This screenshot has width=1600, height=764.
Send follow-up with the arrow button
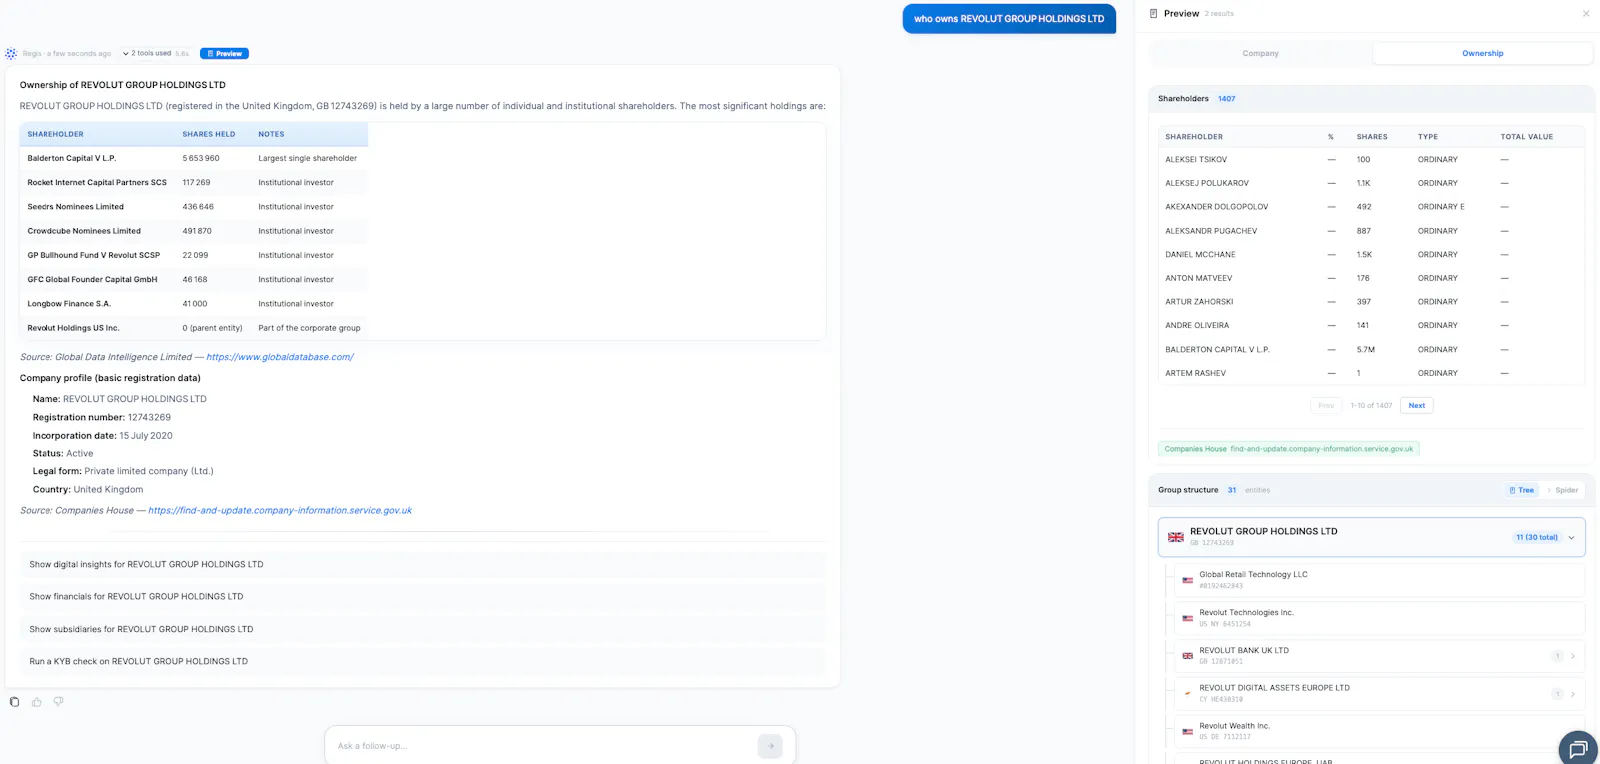coord(770,746)
